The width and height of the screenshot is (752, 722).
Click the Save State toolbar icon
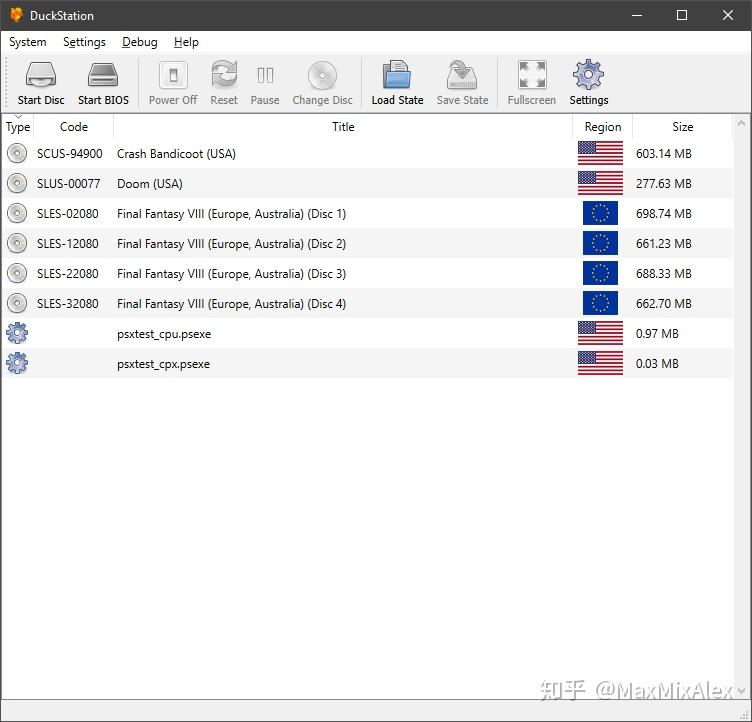click(x=462, y=74)
